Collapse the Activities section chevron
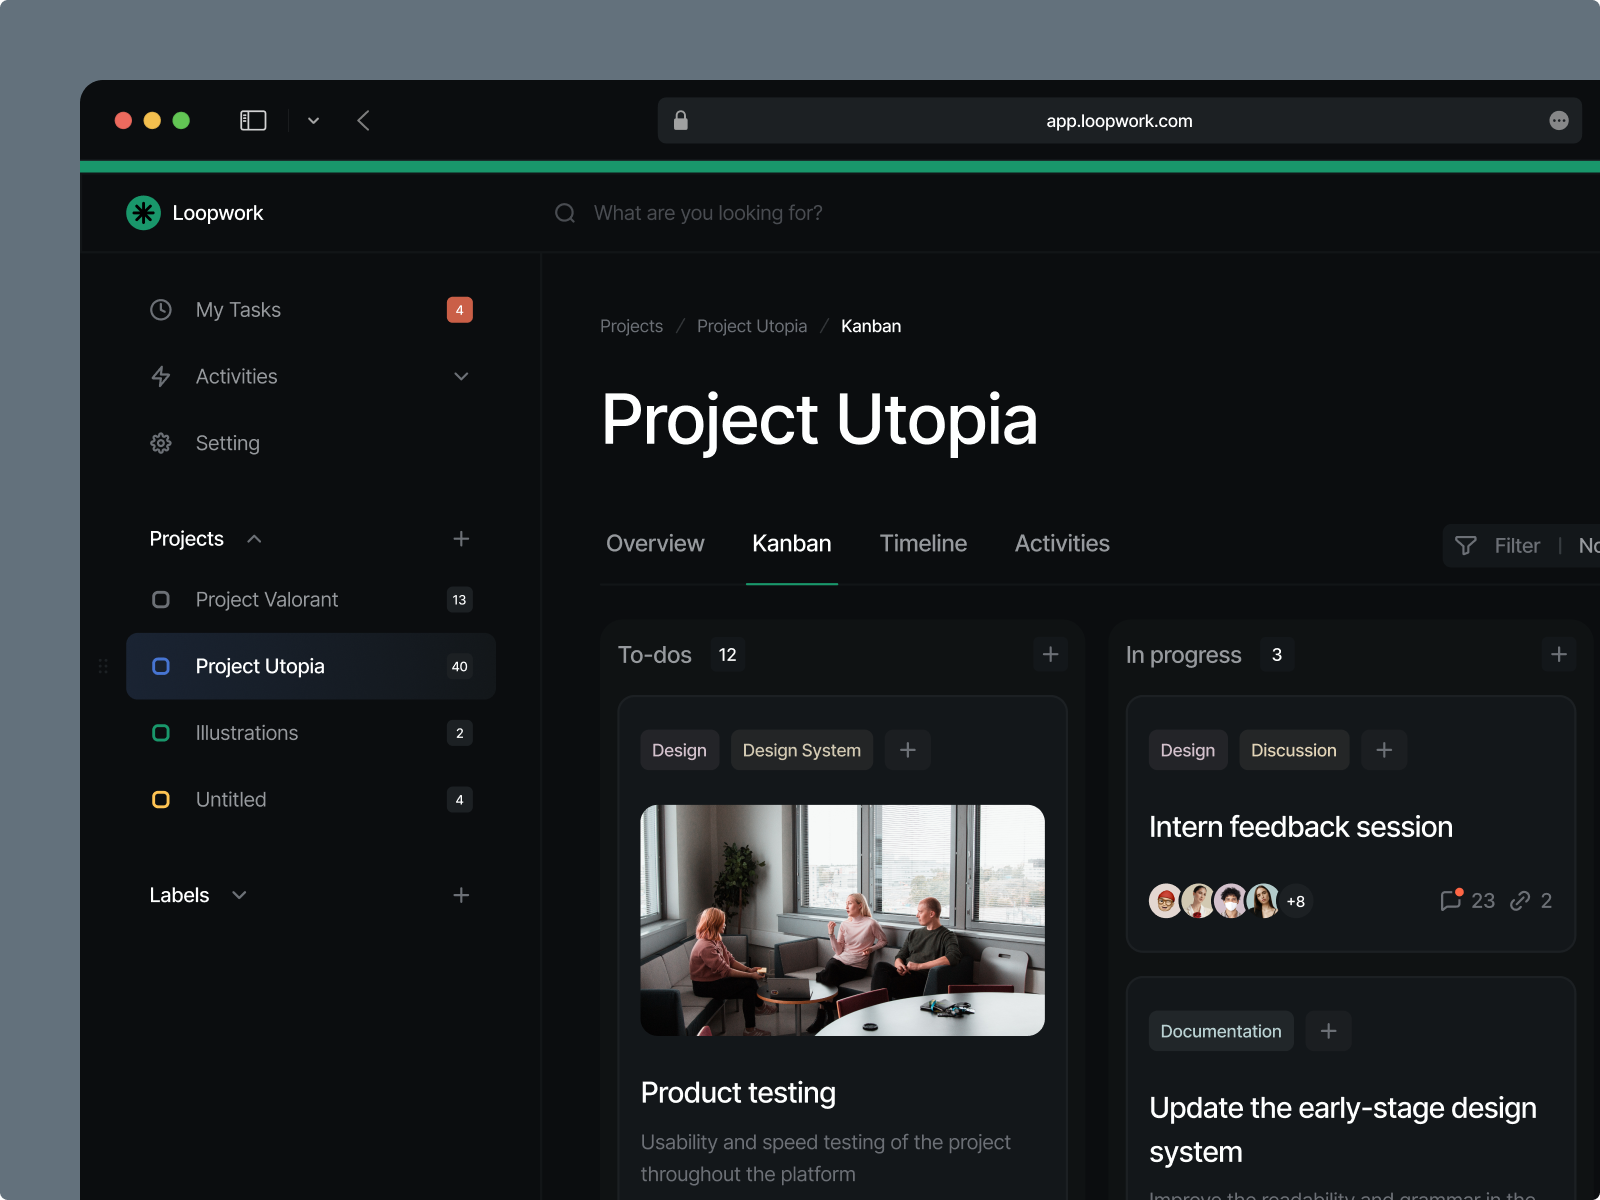Viewport: 1600px width, 1200px height. 461,377
